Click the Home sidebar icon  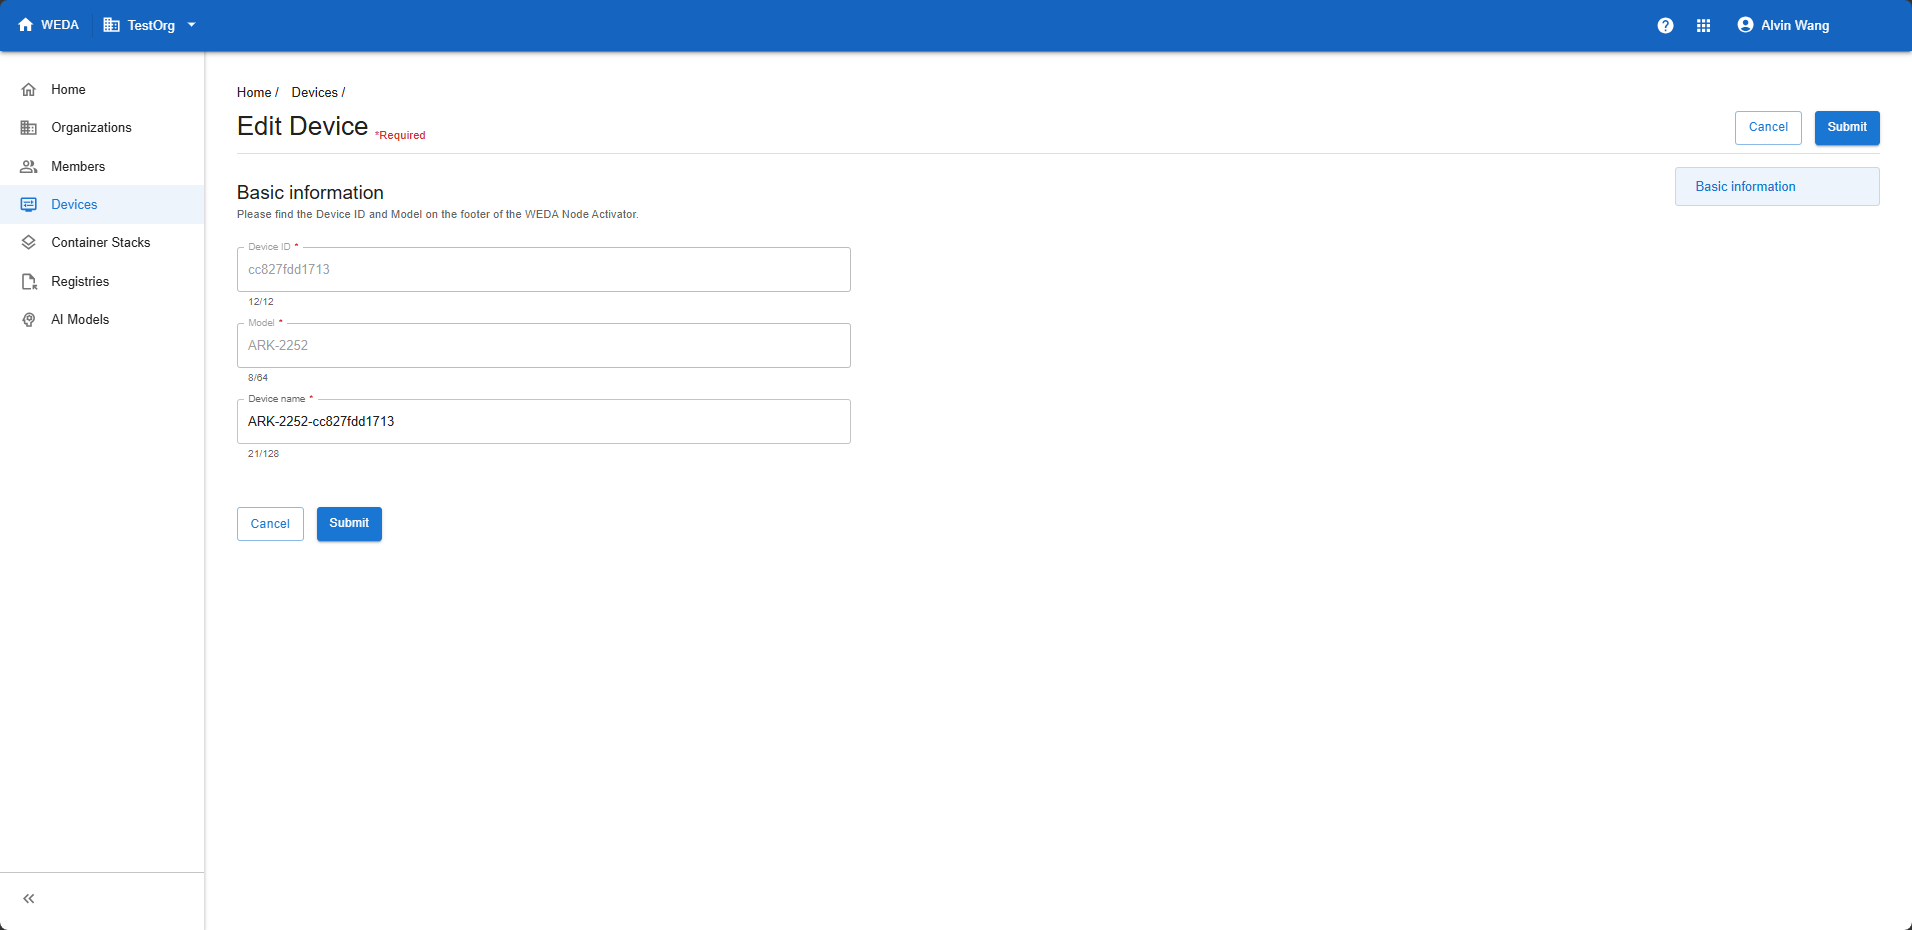tap(29, 90)
